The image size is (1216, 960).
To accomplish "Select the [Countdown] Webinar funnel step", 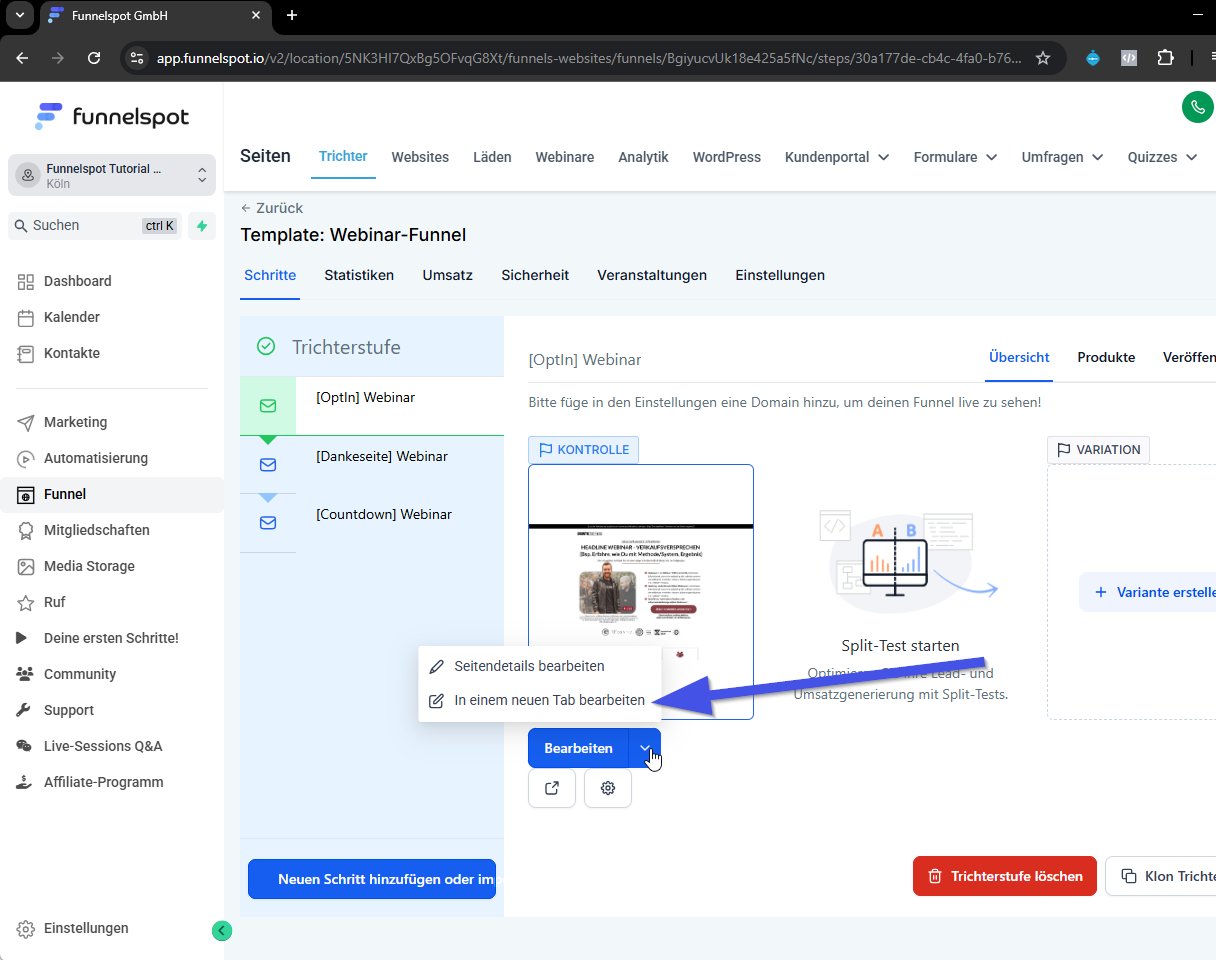I will (x=372, y=523).
